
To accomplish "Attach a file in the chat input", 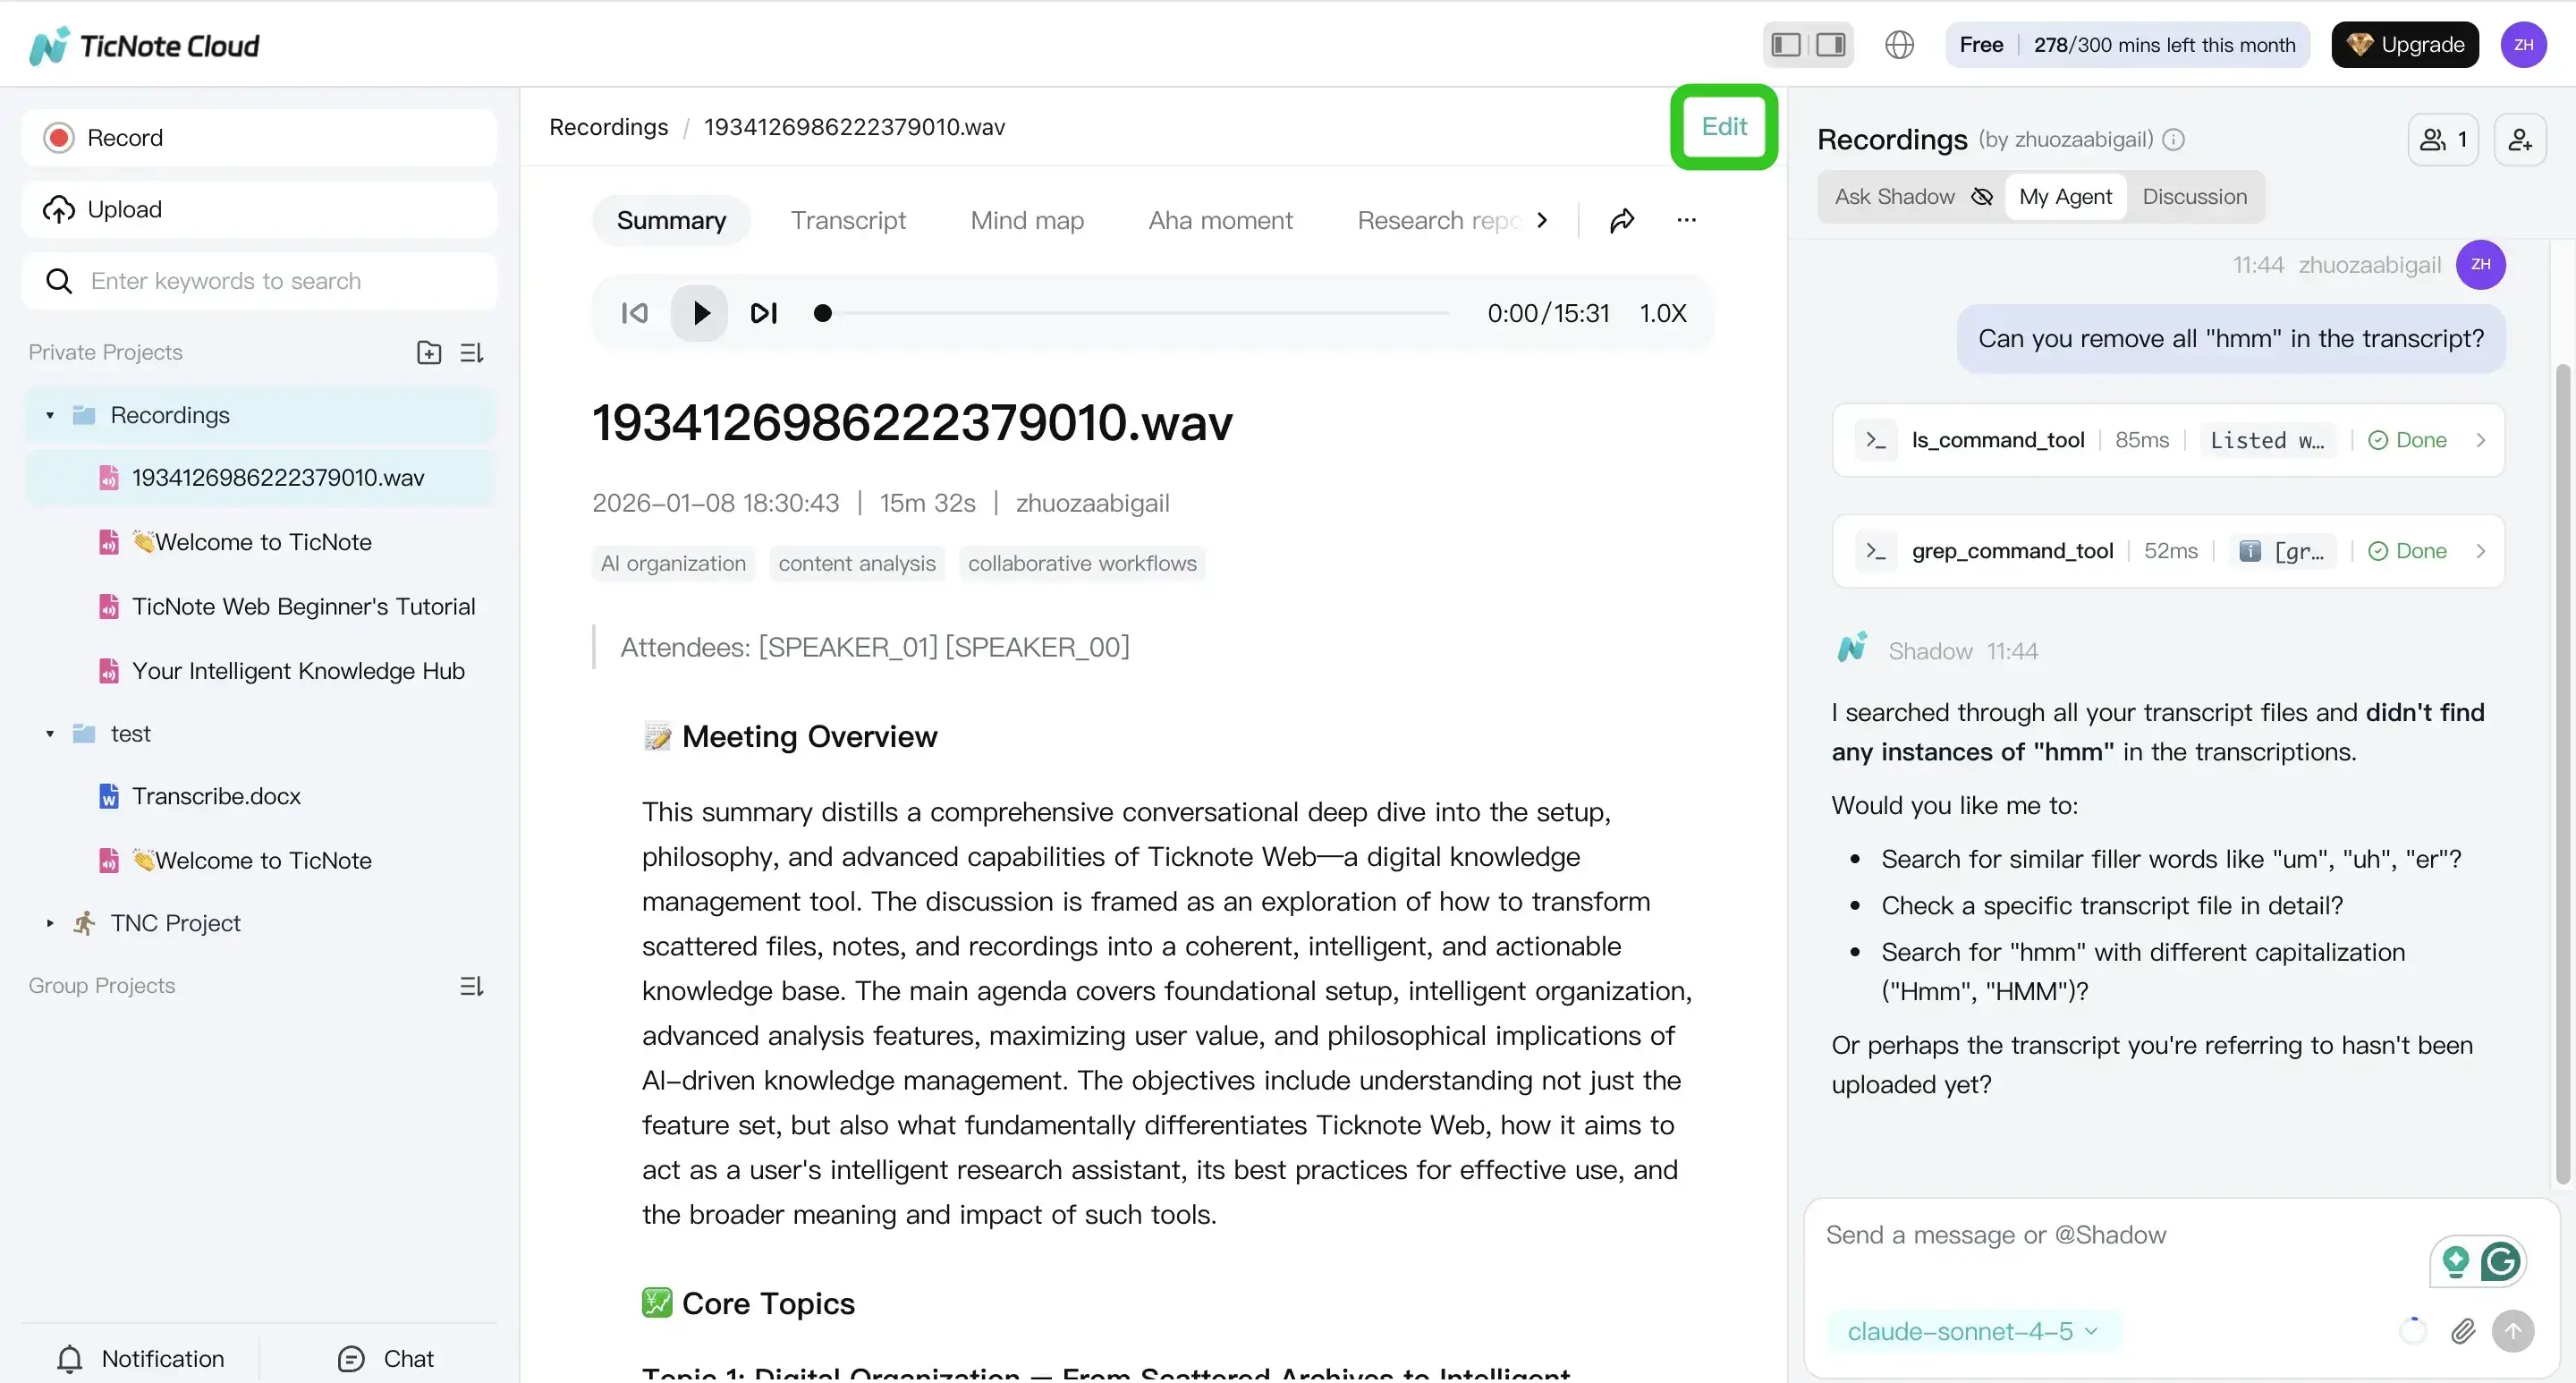I will 2463,1331.
